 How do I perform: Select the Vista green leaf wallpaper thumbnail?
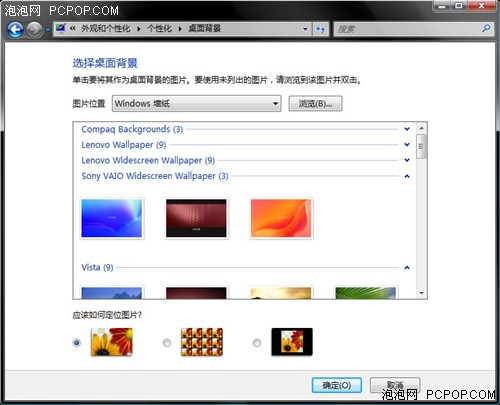coord(366,292)
